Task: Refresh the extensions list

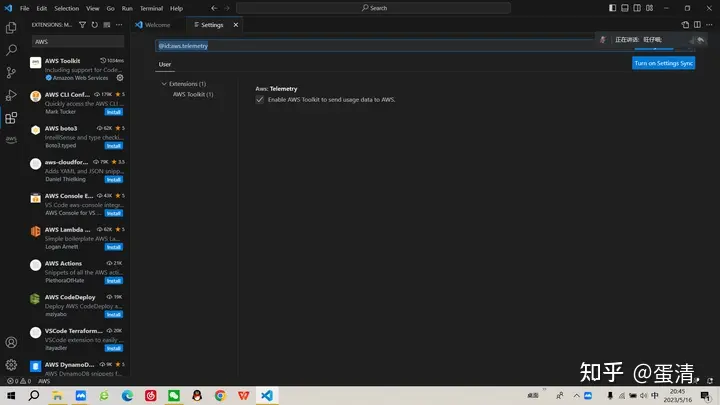Action: [x=95, y=25]
